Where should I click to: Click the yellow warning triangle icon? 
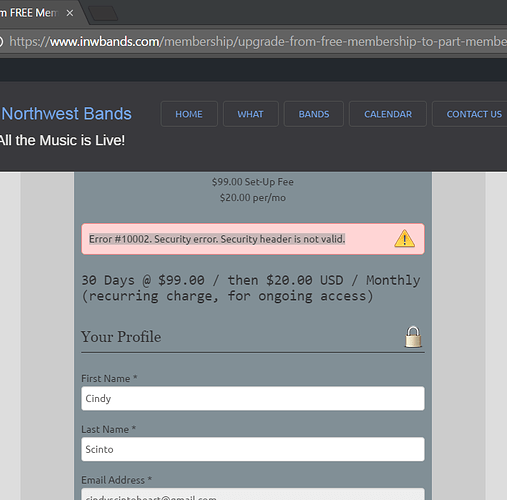[404, 238]
